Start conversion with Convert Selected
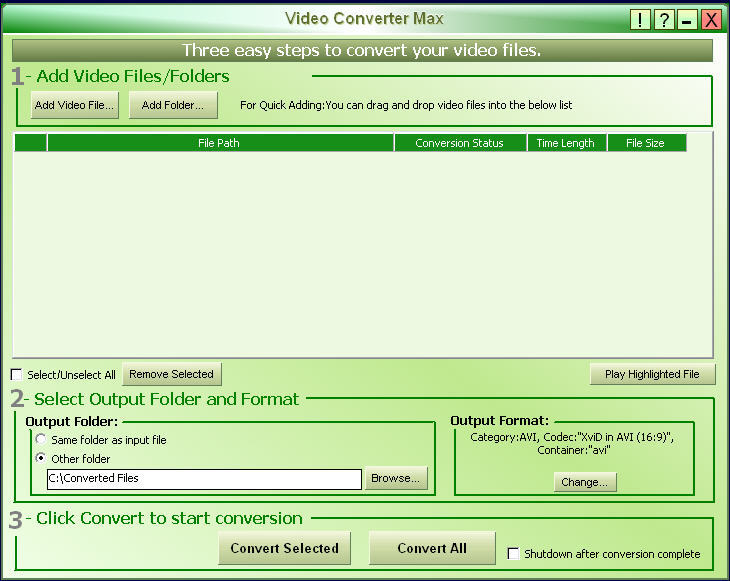 click(284, 548)
